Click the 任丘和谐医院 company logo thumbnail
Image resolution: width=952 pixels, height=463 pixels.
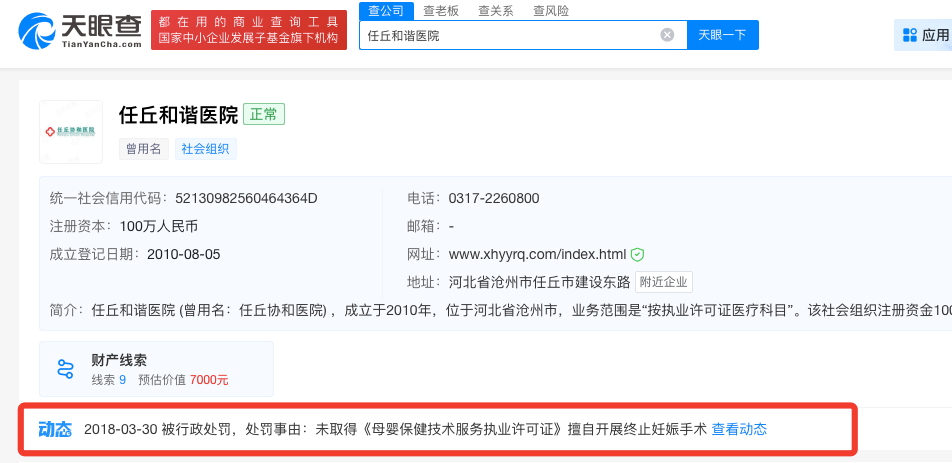[x=71, y=132]
